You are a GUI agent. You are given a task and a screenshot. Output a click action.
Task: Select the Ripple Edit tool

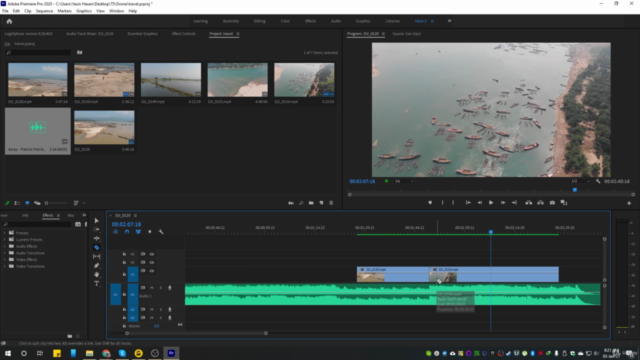click(x=97, y=238)
